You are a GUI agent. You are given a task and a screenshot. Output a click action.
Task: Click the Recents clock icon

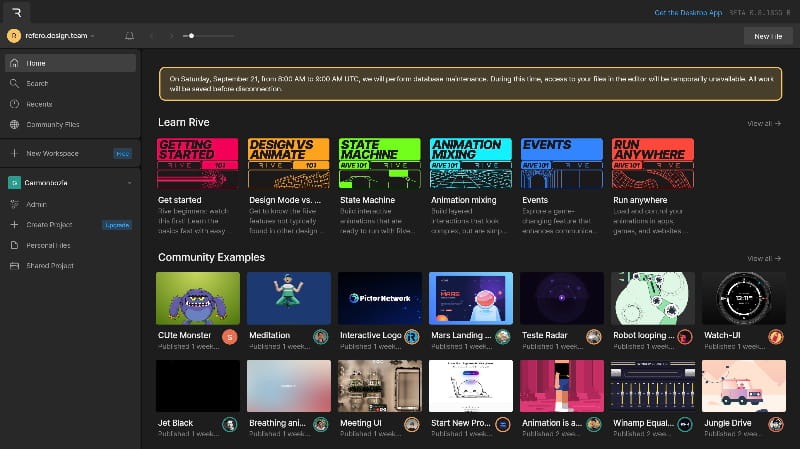pos(15,104)
